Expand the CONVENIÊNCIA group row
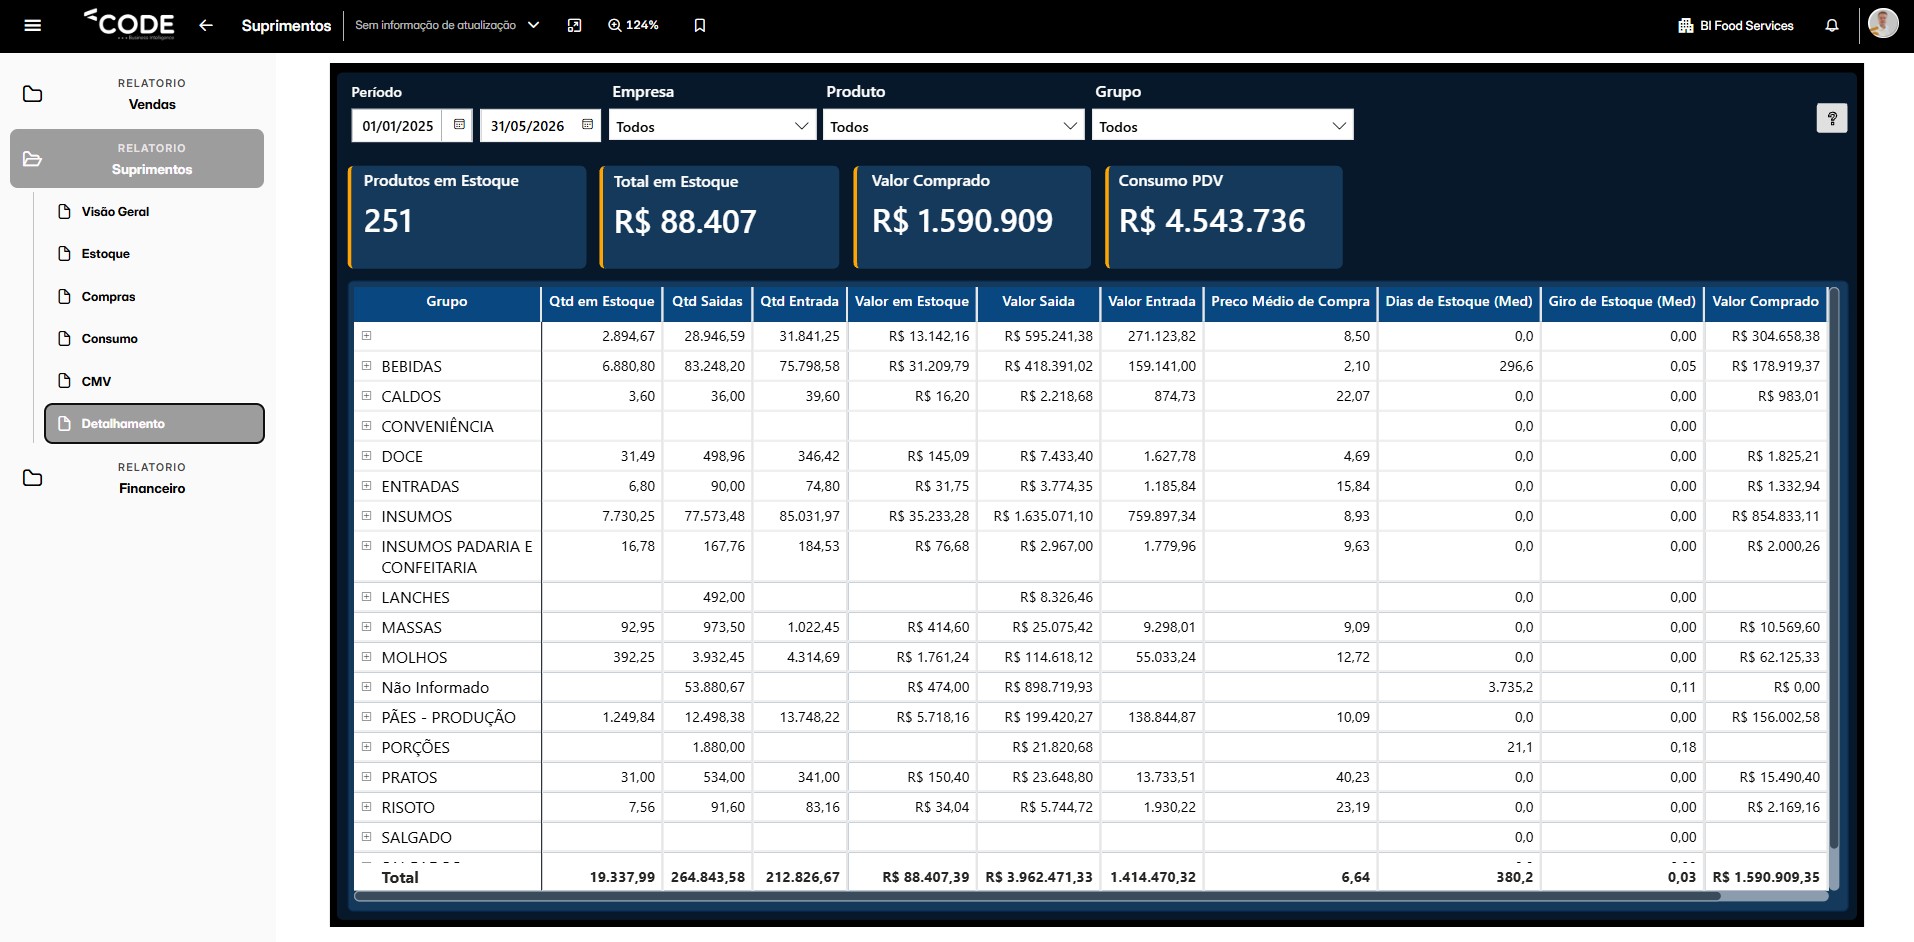Image resolution: width=1914 pixels, height=942 pixels. pyautogui.click(x=366, y=425)
